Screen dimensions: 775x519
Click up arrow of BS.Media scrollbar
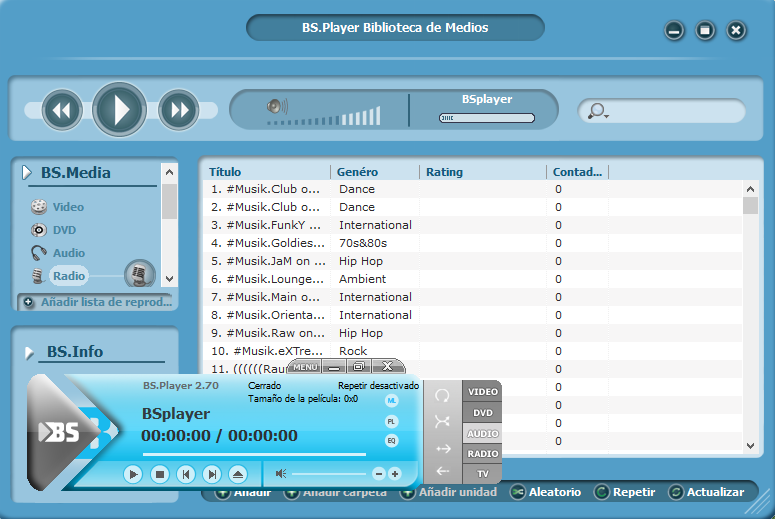point(170,172)
